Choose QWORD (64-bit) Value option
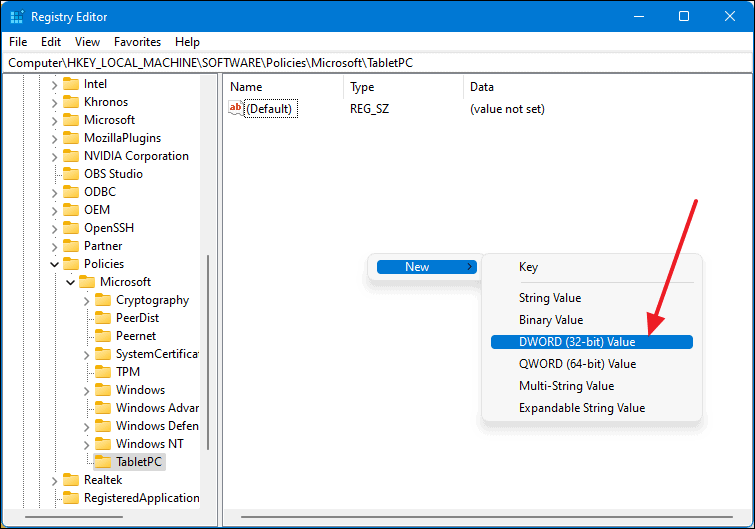Screen dimensions: 755x529 592,364
